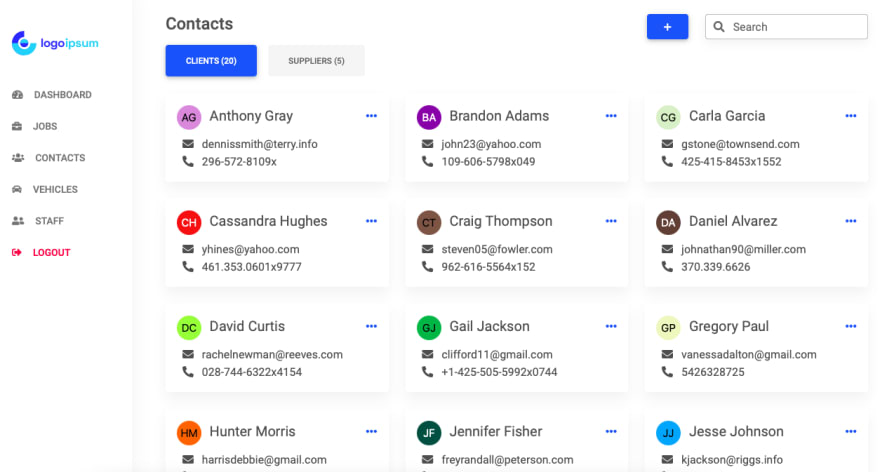Open the more options for Carla Garcia

click(851, 116)
